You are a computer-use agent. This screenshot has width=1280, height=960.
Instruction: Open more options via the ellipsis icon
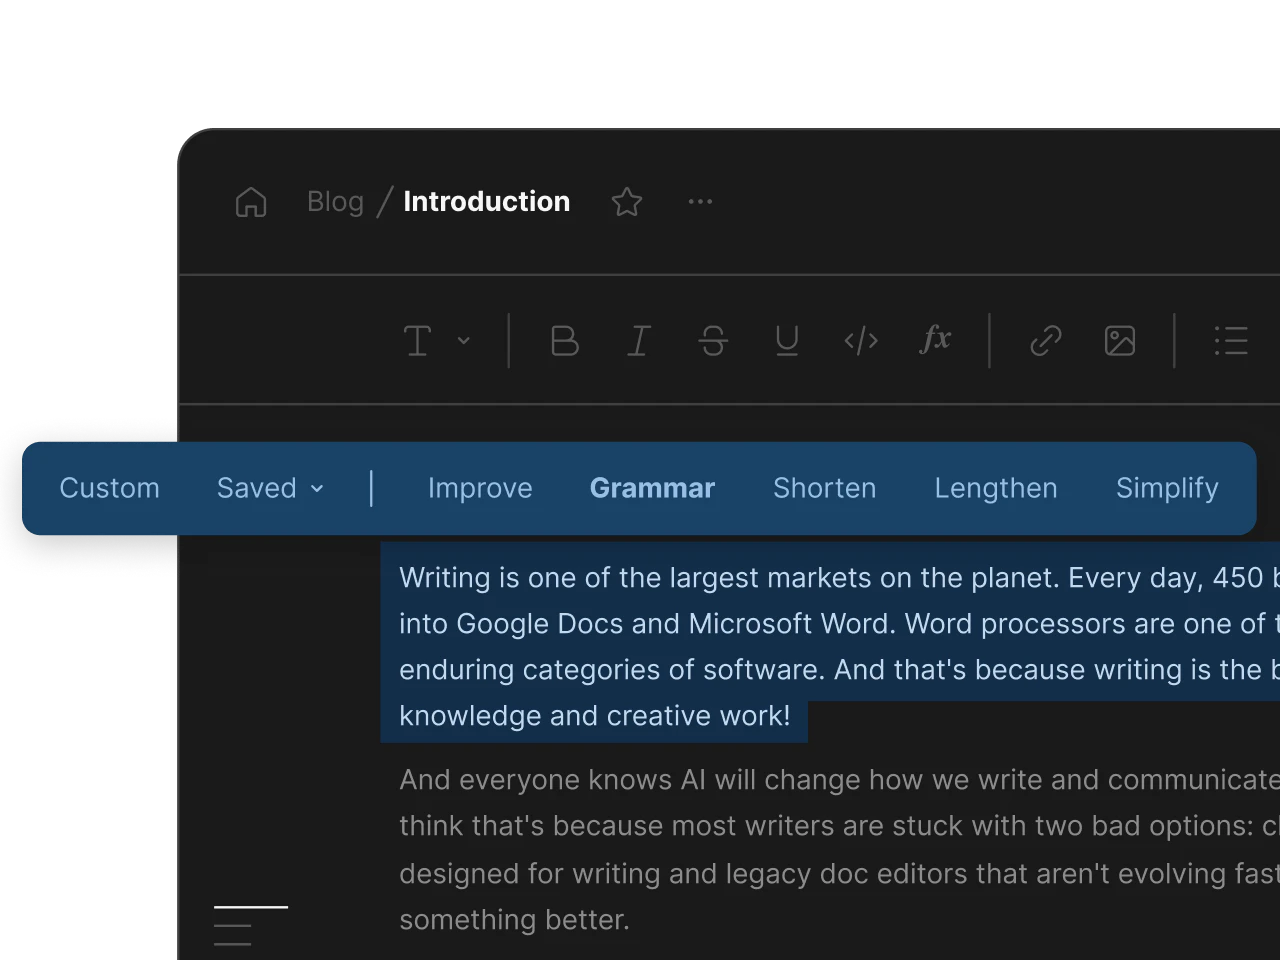700,201
